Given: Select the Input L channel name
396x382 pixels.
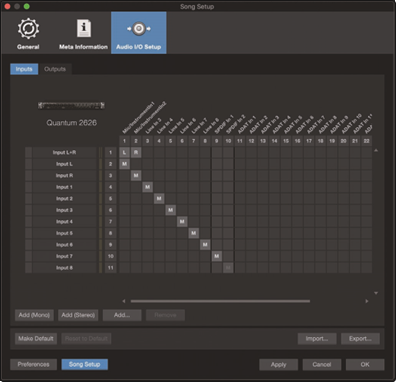Looking at the screenshot, I should pyautogui.click(x=64, y=164).
